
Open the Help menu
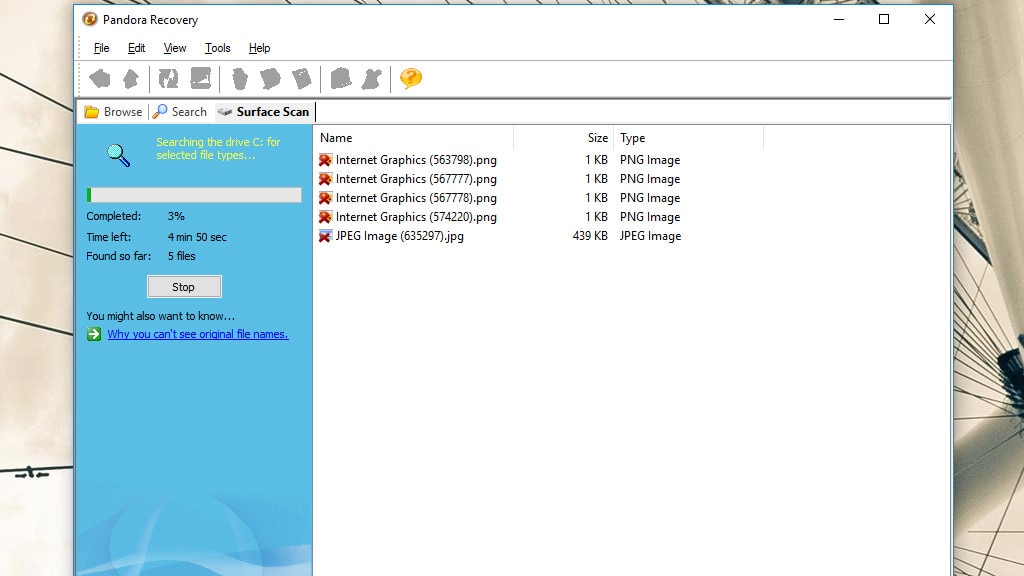point(259,48)
